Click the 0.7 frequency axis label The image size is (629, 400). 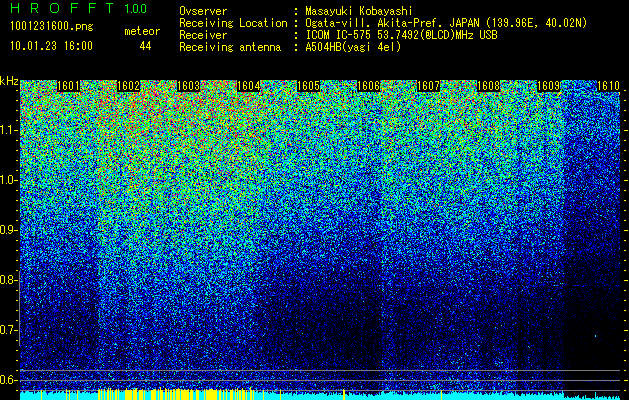tap(7, 330)
